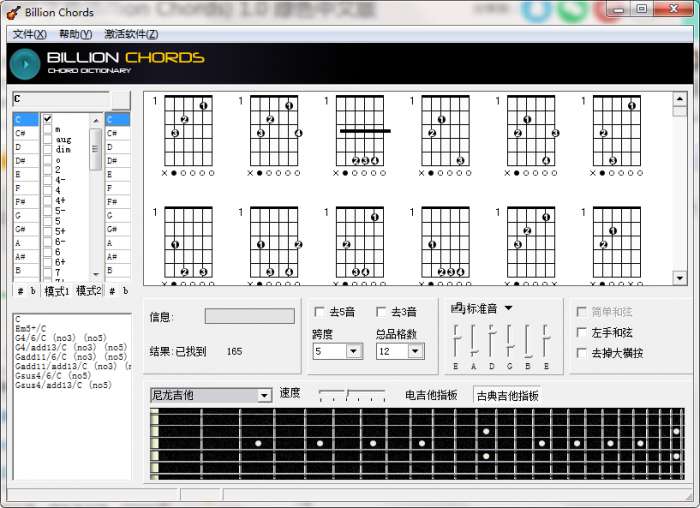The image size is (700, 508).
Task: Click flat (b) button under root note list
Action: [33, 291]
